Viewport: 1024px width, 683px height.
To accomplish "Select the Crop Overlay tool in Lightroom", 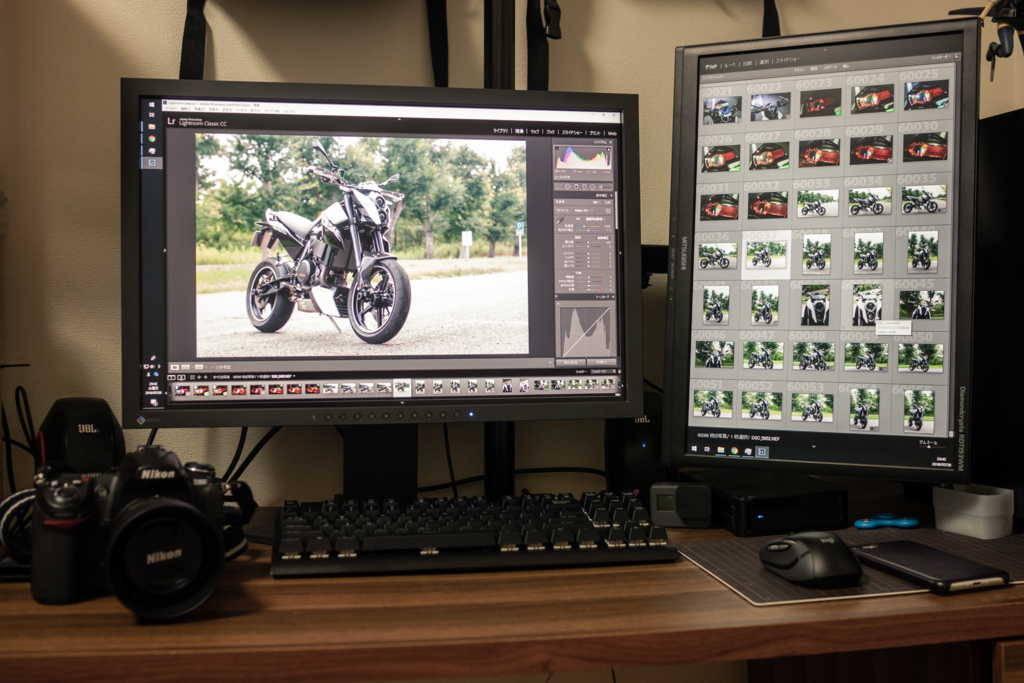I will [558, 187].
